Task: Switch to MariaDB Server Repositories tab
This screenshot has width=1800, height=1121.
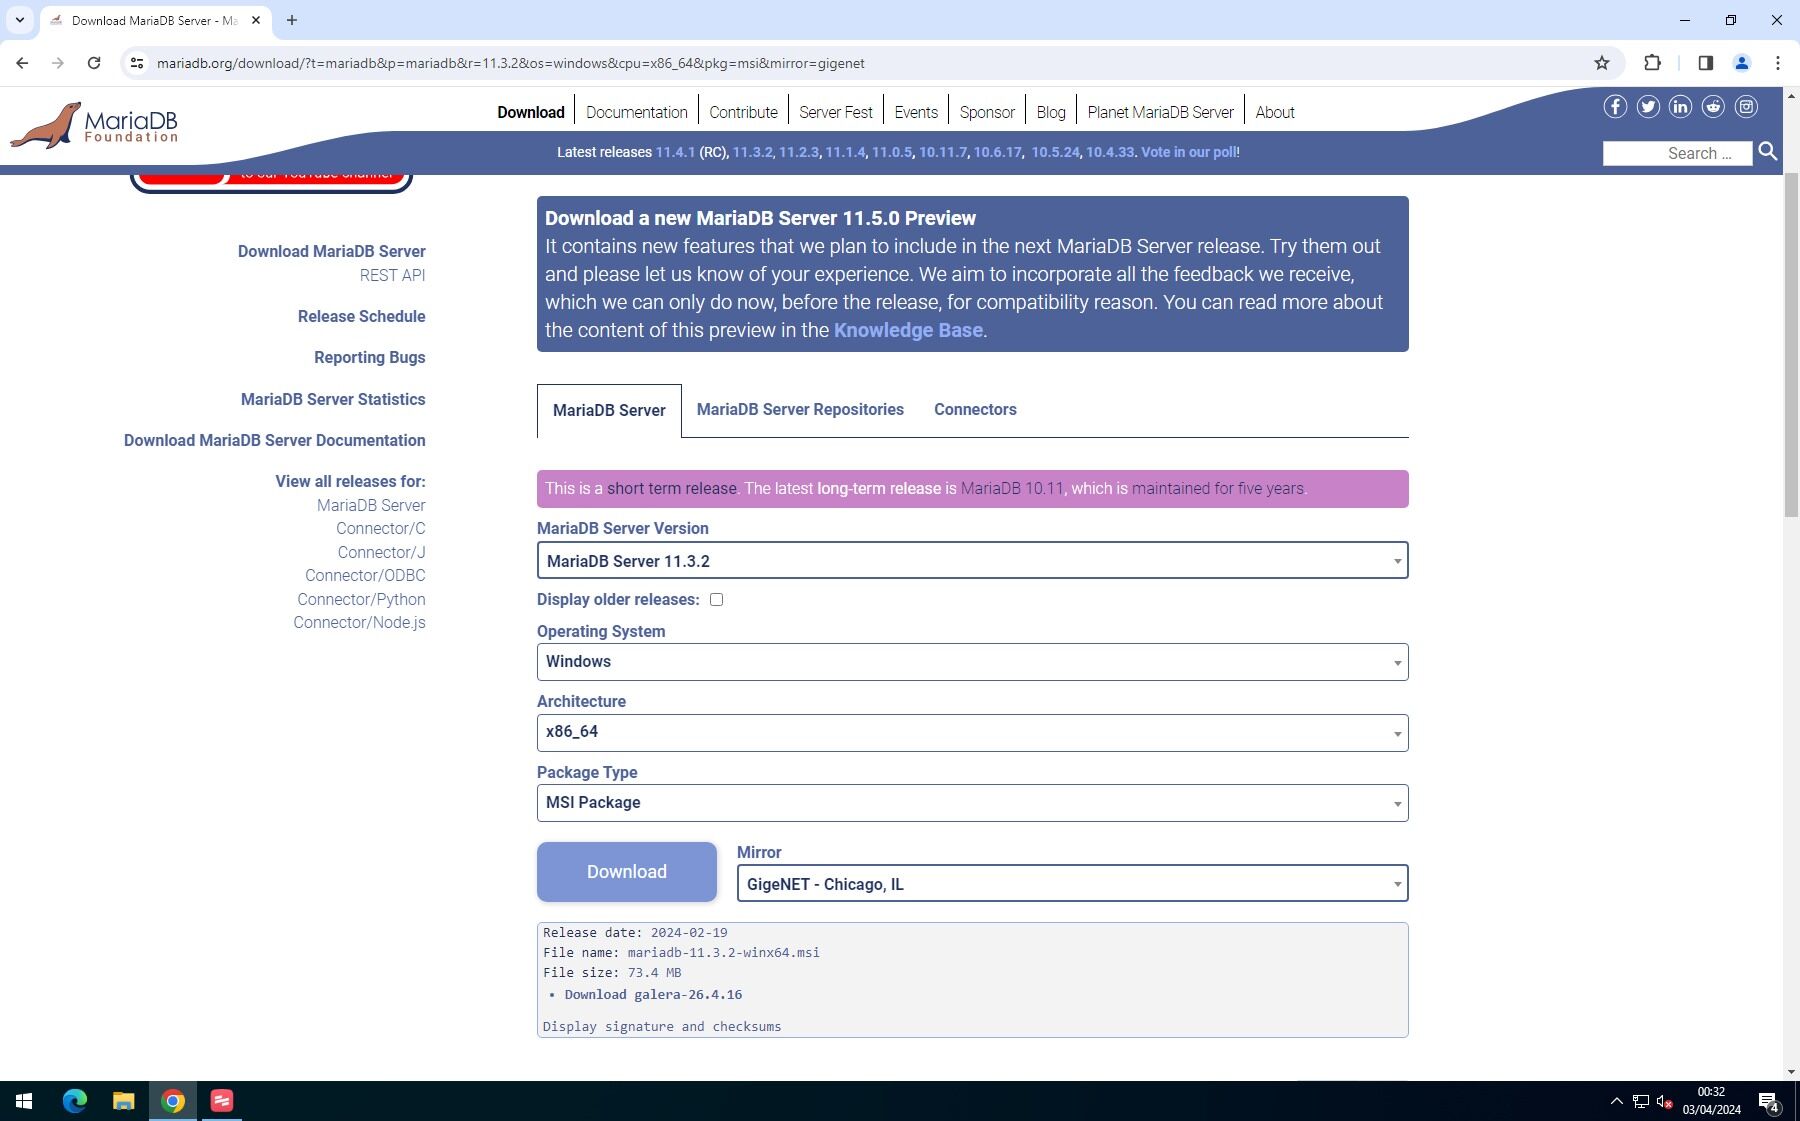Action: pos(800,410)
